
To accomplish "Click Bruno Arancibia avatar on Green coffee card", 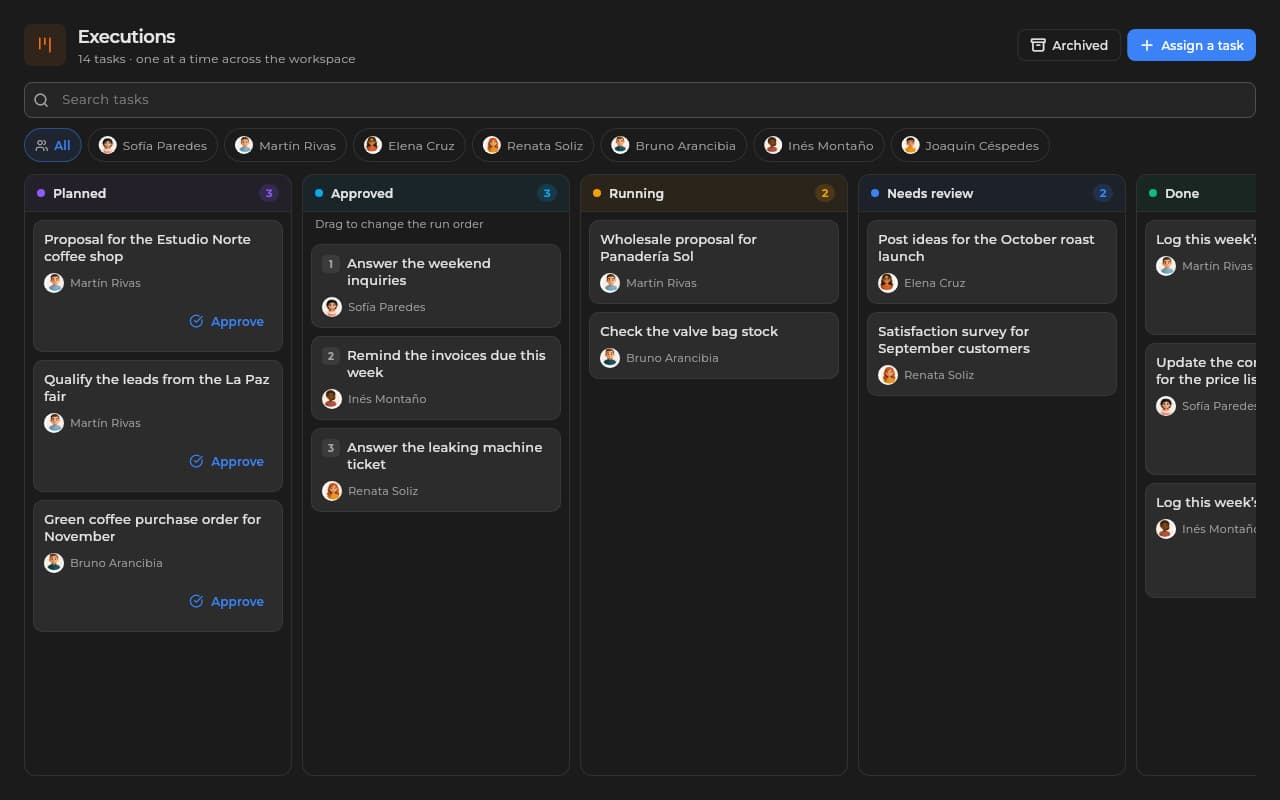I will (x=54, y=563).
